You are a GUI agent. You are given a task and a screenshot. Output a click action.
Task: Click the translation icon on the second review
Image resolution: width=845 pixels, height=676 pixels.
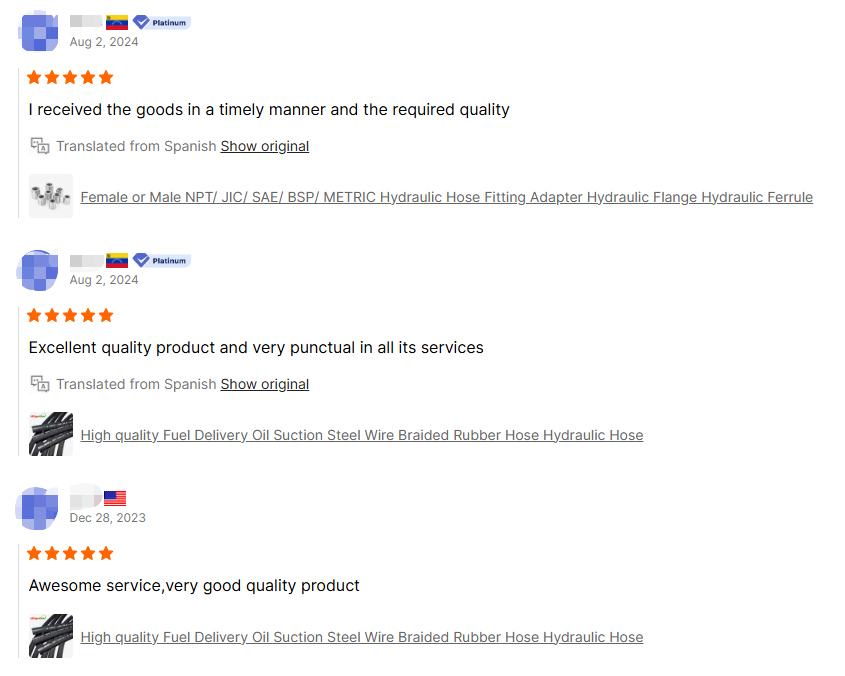click(x=40, y=384)
